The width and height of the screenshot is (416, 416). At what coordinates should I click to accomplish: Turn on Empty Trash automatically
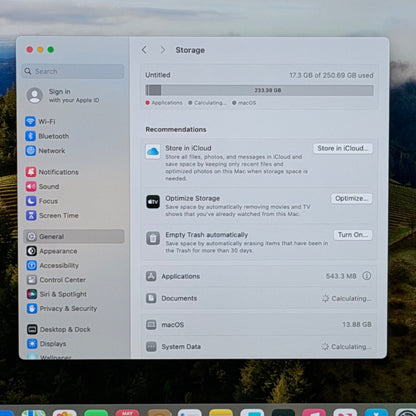point(353,235)
